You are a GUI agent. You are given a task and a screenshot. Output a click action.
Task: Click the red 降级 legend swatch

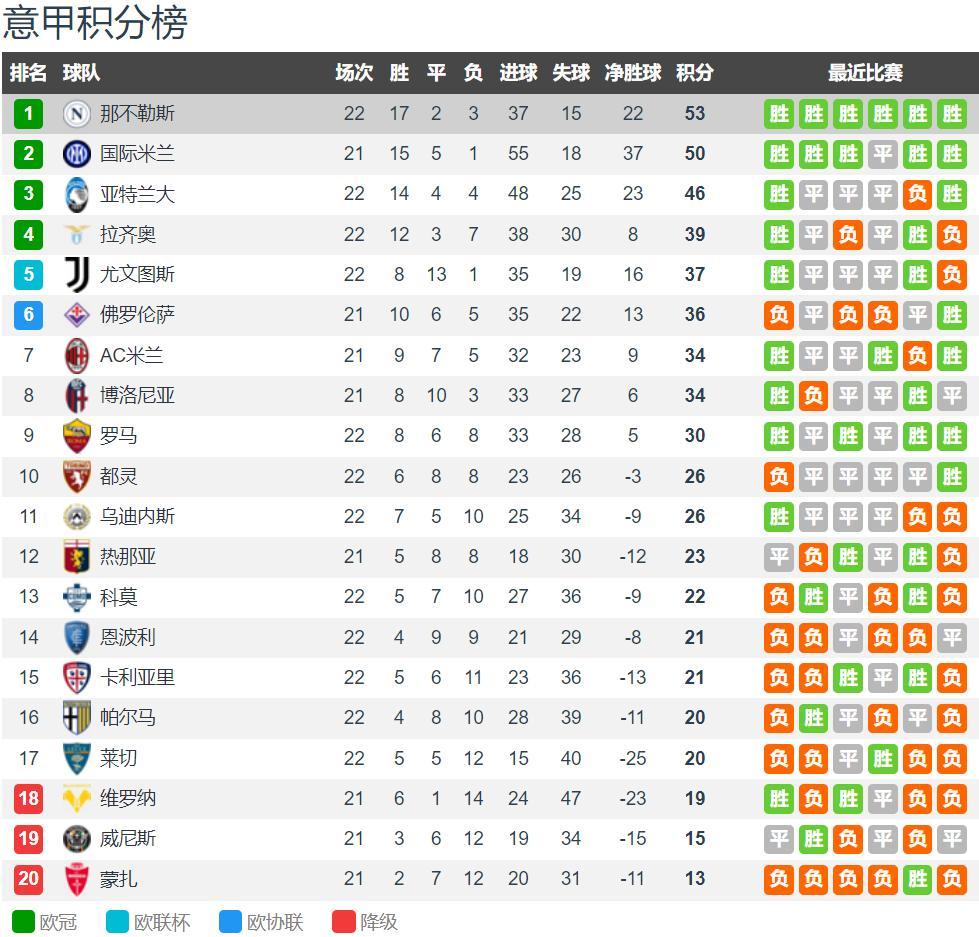click(344, 921)
